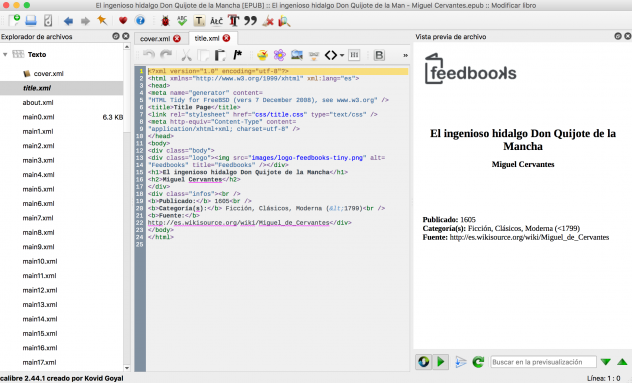Viewport: 632px width, 383px height.
Task: Close the title.xml tab
Action: [227, 38]
